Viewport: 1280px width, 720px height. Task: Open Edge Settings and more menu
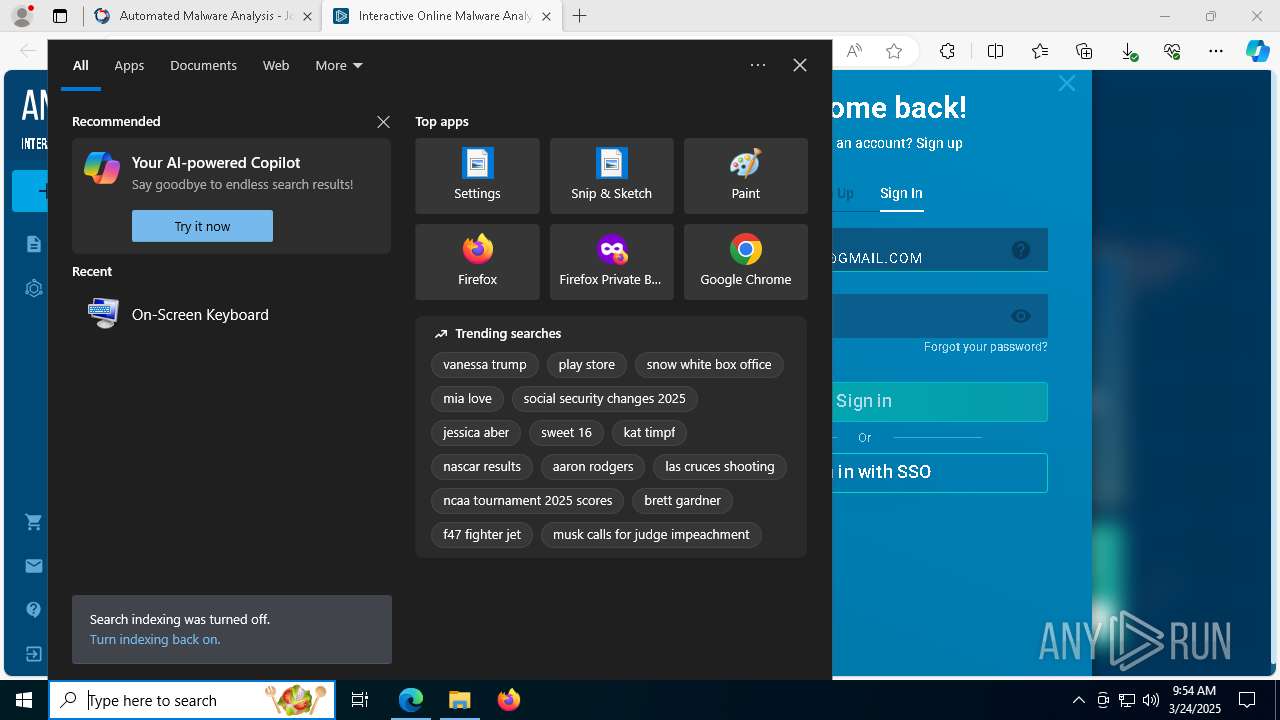click(x=1216, y=51)
